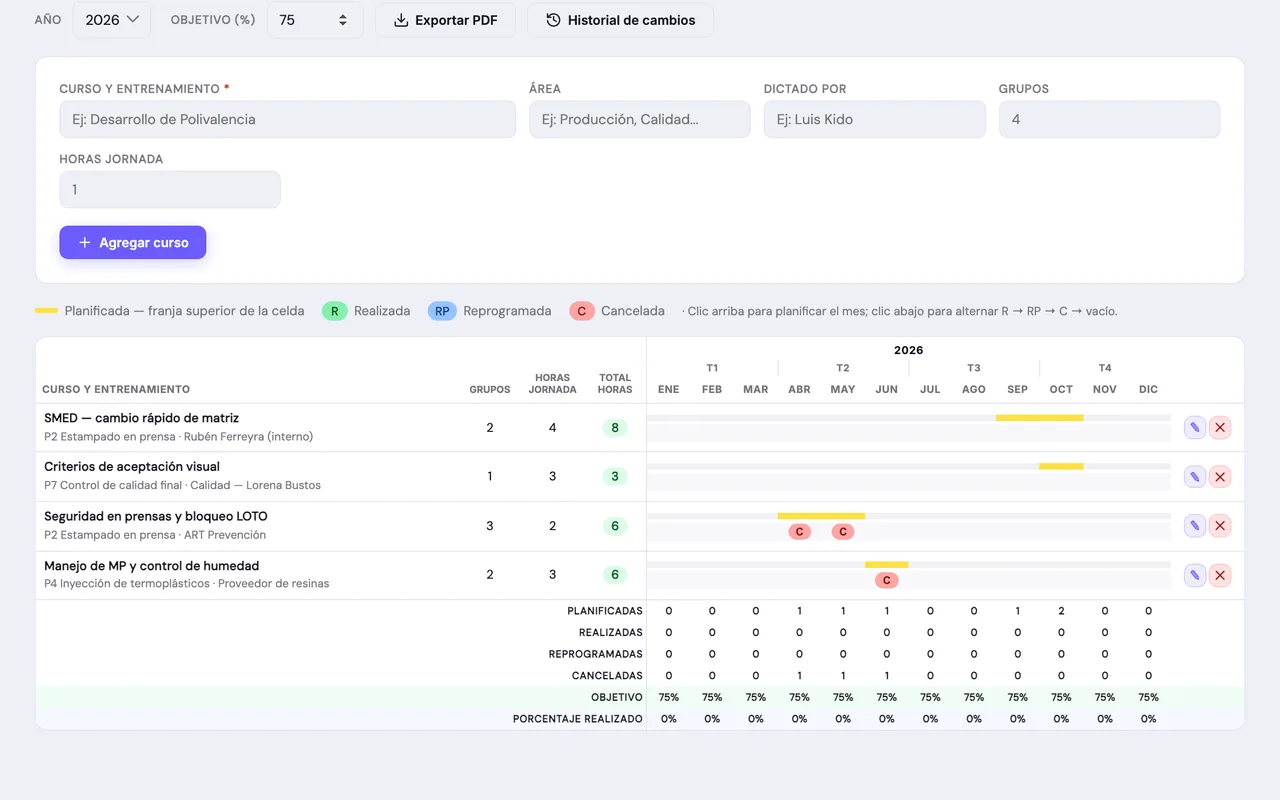Click the 'CANCELADAS' summary row label

[x=607, y=676]
